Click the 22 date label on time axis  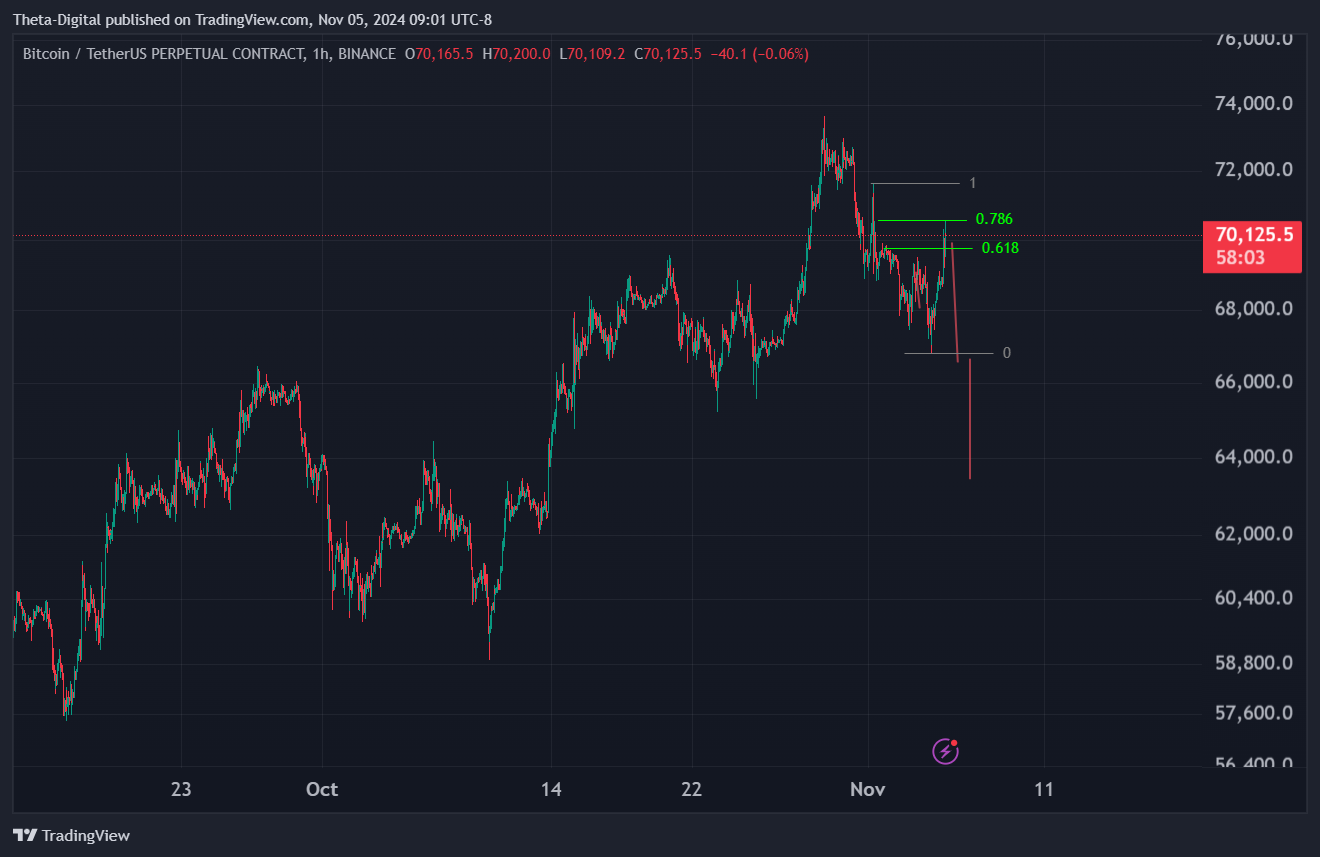692,789
